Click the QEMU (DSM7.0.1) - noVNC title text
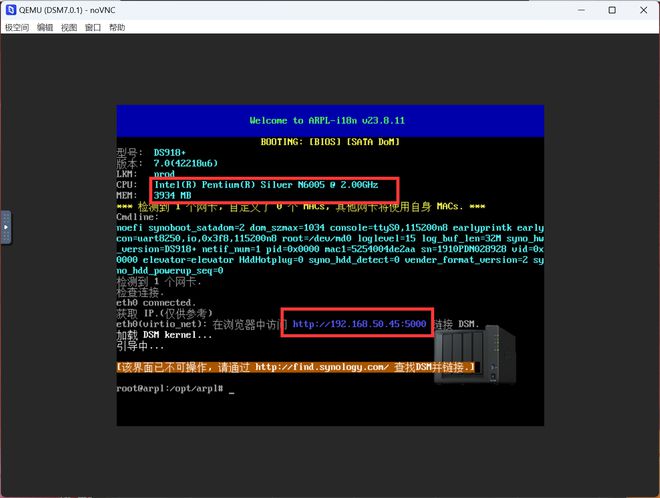The width and height of the screenshot is (660, 498). coord(67,10)
